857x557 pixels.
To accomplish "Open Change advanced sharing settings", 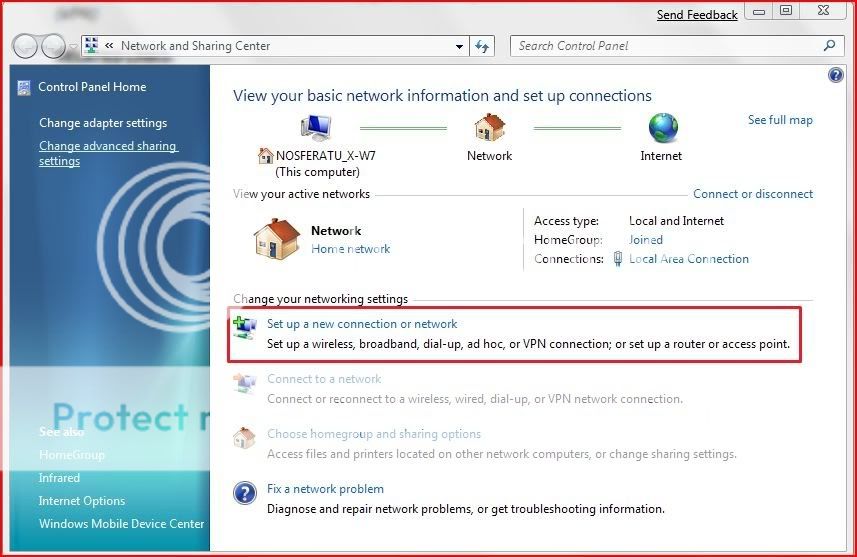I will click(108, 153).
